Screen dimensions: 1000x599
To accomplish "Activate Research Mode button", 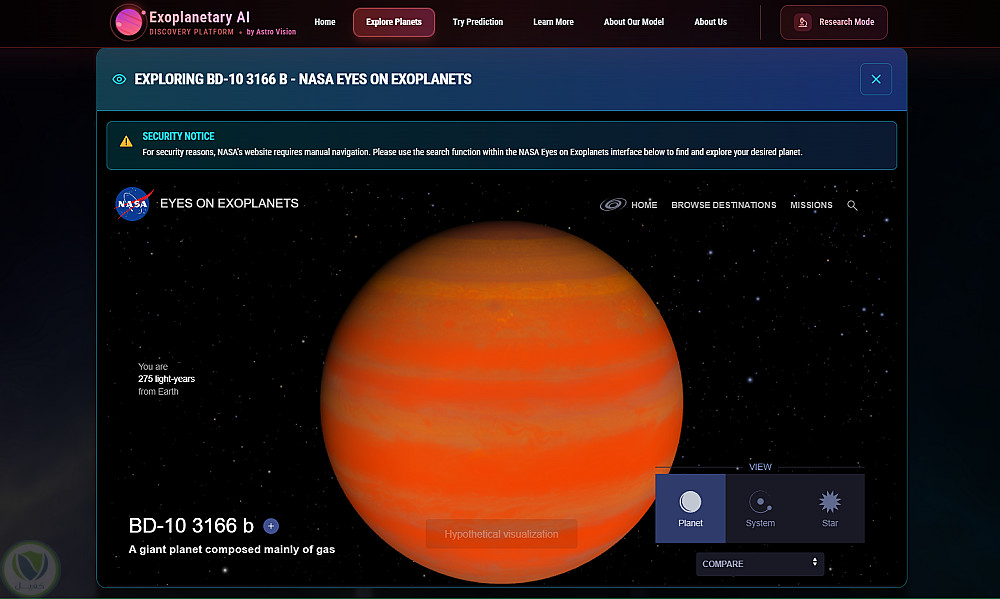I will pyautogui.click(x=834, y=22).
